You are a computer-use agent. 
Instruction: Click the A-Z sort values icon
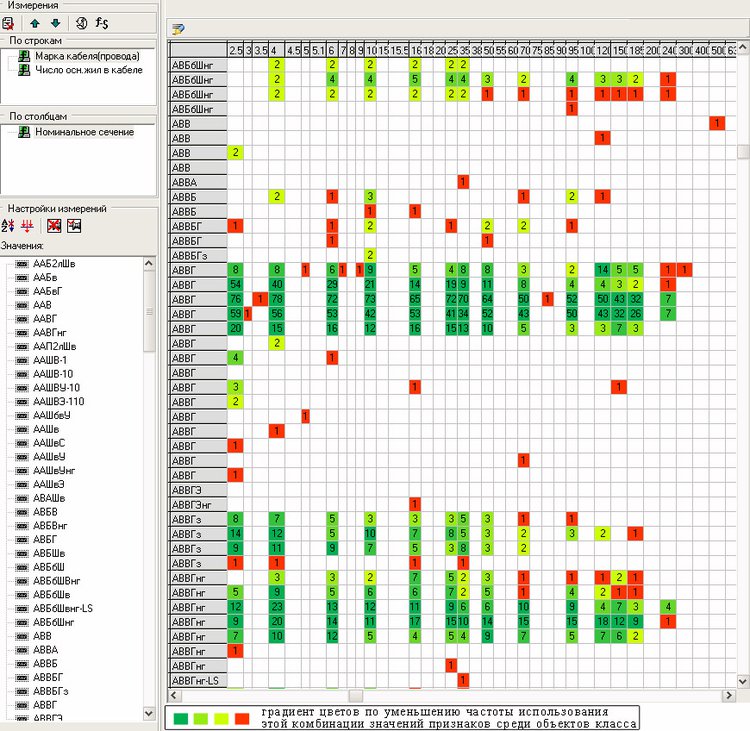click(9, 226)
